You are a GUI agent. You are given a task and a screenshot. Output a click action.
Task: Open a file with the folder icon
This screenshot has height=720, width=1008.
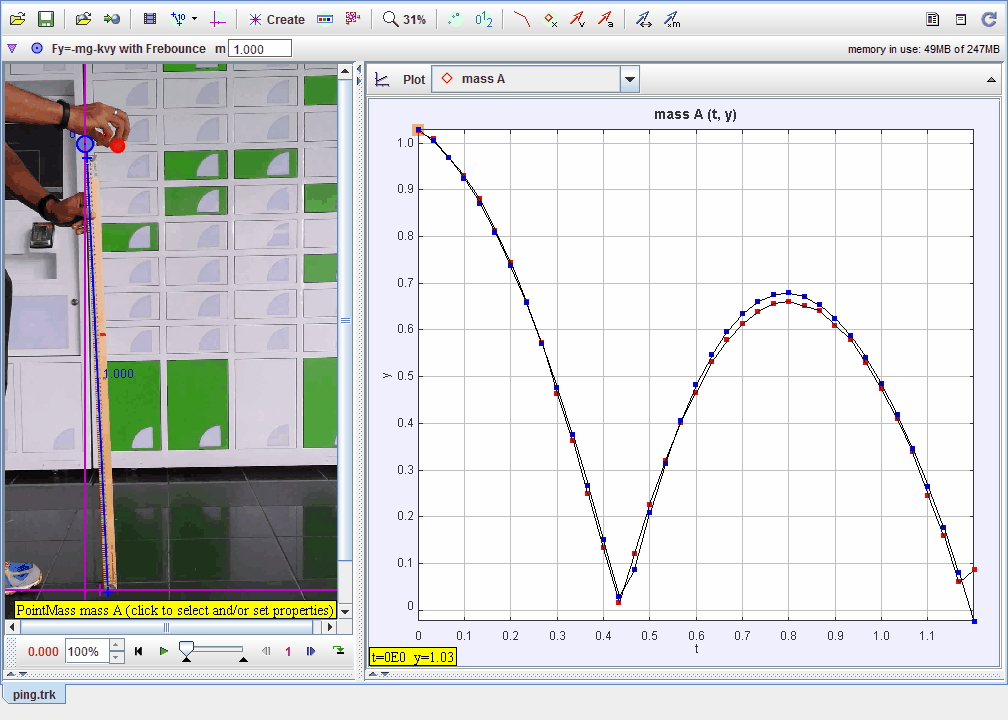[x=17, y=19]
